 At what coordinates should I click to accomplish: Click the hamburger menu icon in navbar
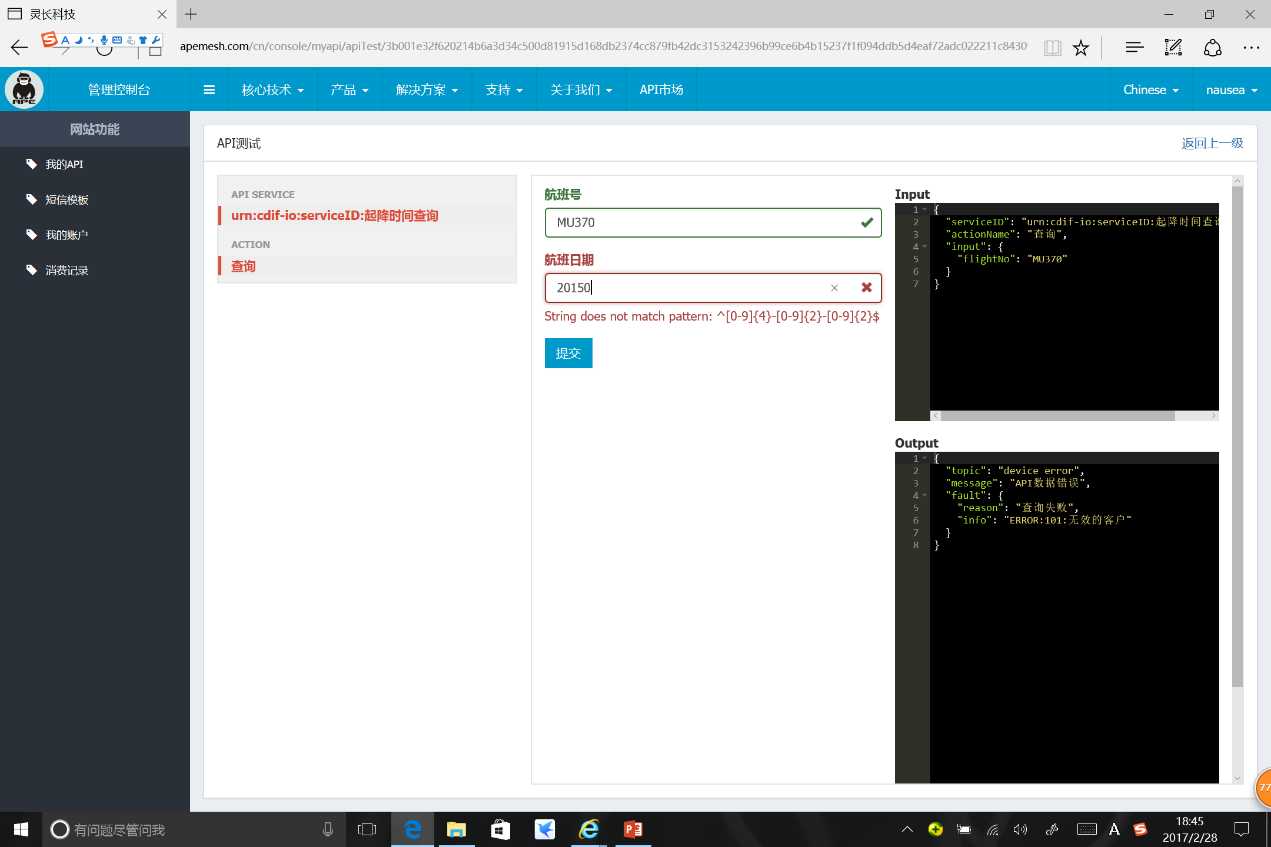tap(209, 90)
